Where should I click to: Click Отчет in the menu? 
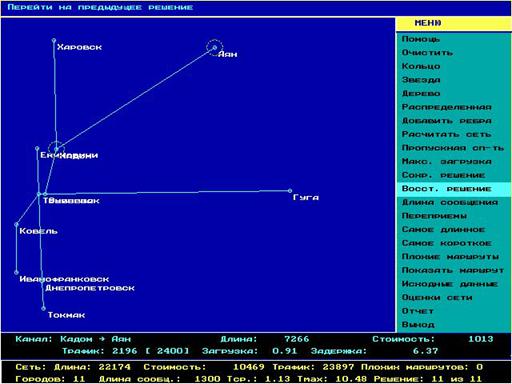[x=418, y=311]
